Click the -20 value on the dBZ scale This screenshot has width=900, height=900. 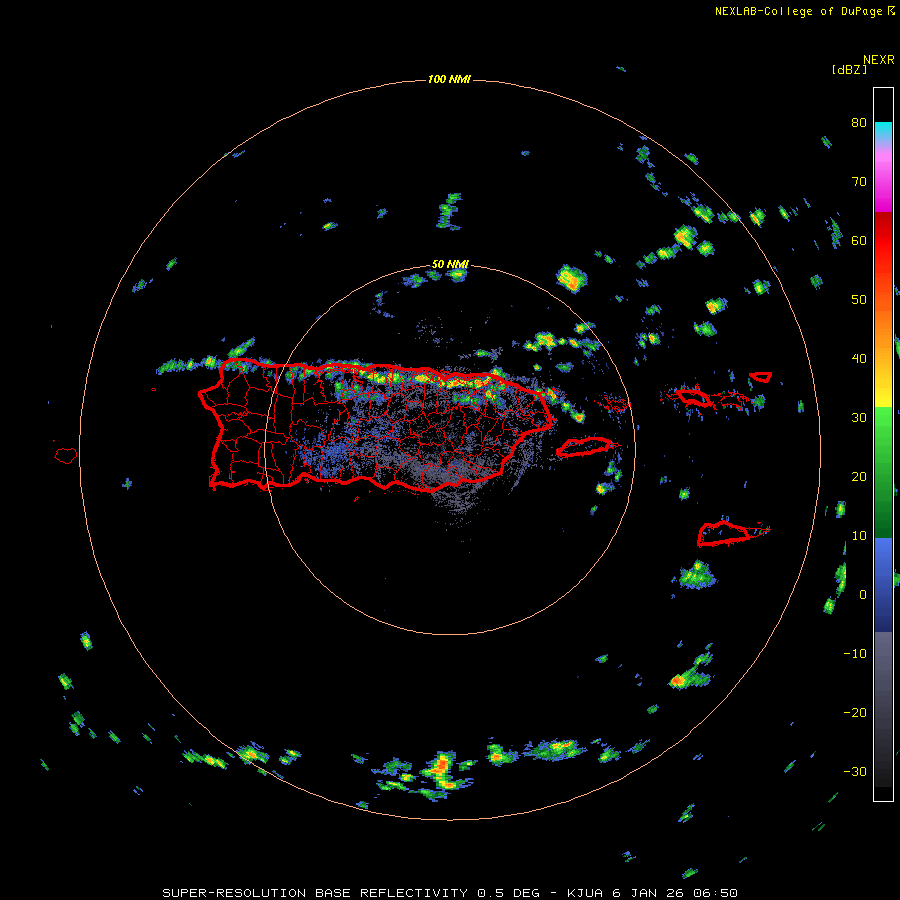[855, 713]
